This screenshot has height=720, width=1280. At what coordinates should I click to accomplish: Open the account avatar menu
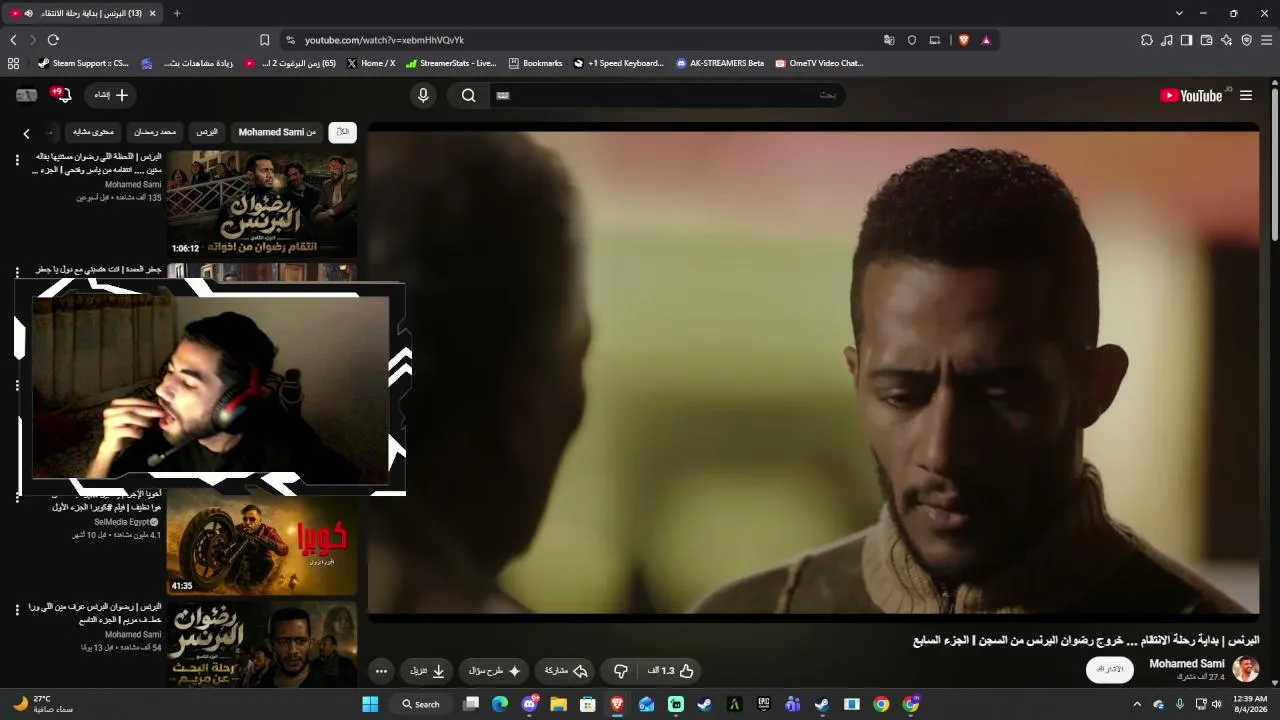pyautogui.click(x=27, y=95)
